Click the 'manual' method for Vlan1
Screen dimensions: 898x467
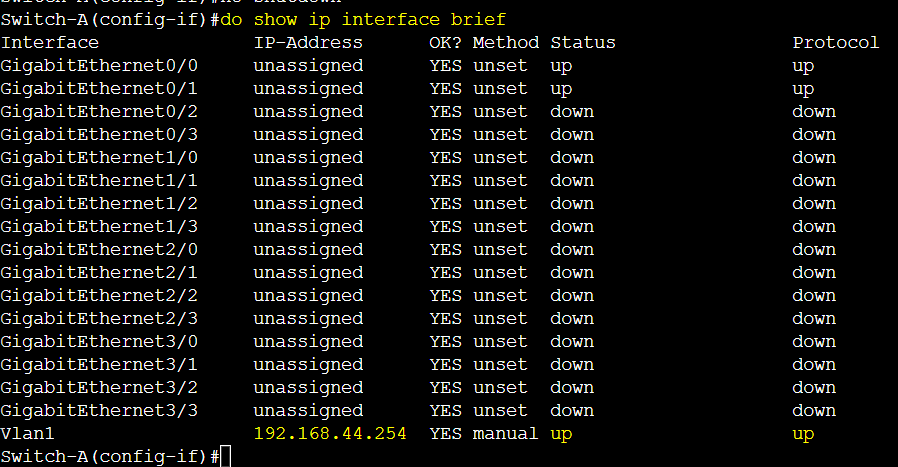point(506,433)
